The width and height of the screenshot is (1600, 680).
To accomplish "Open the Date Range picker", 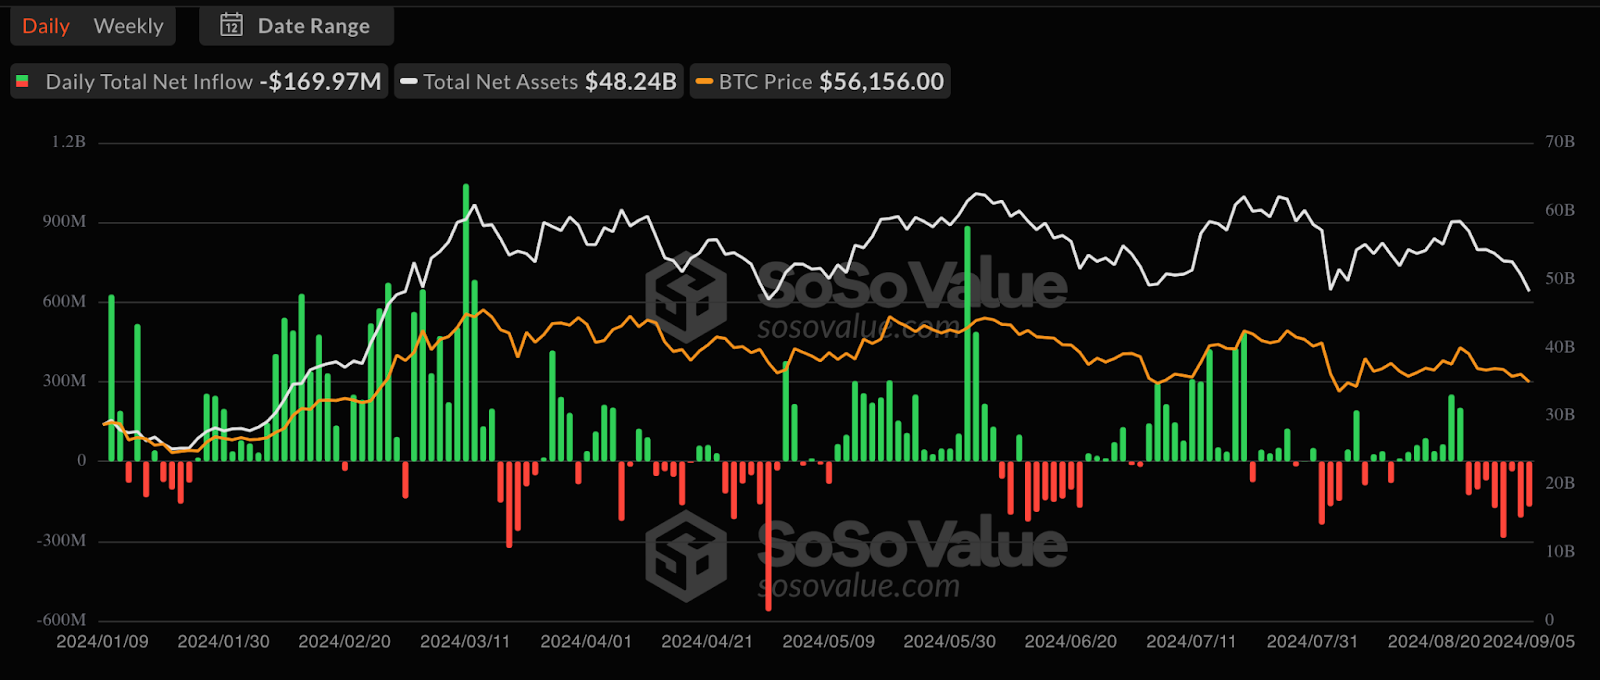I will point(296,26).
